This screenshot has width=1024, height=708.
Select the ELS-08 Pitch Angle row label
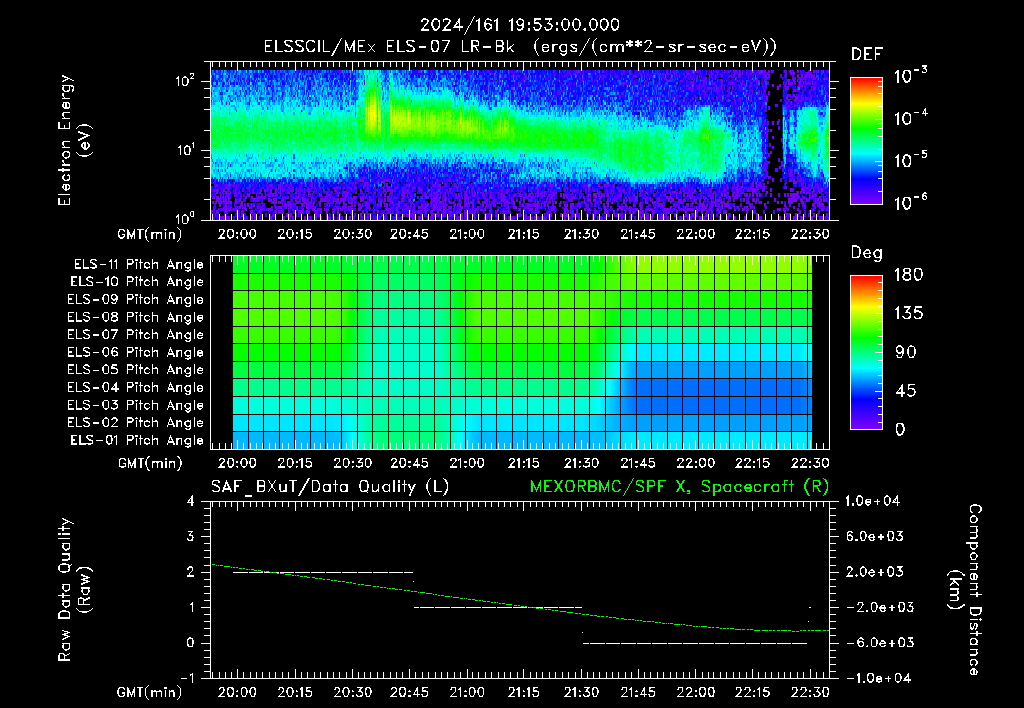(x=135, y=317)
